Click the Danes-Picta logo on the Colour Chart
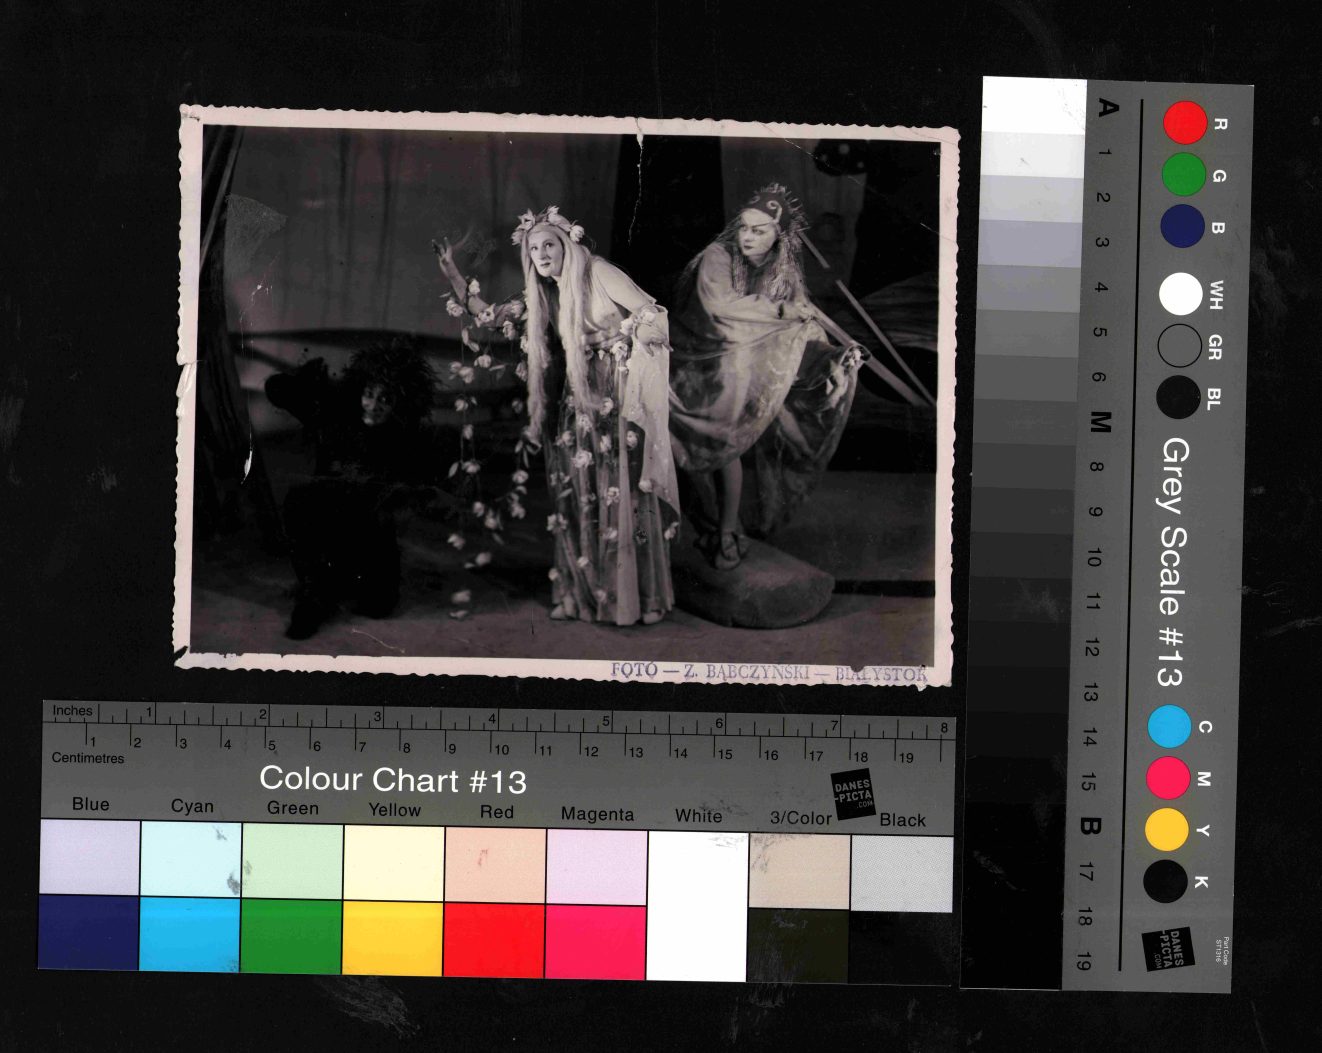This screenshot has width=1322, height=1053. pos(853,794)
